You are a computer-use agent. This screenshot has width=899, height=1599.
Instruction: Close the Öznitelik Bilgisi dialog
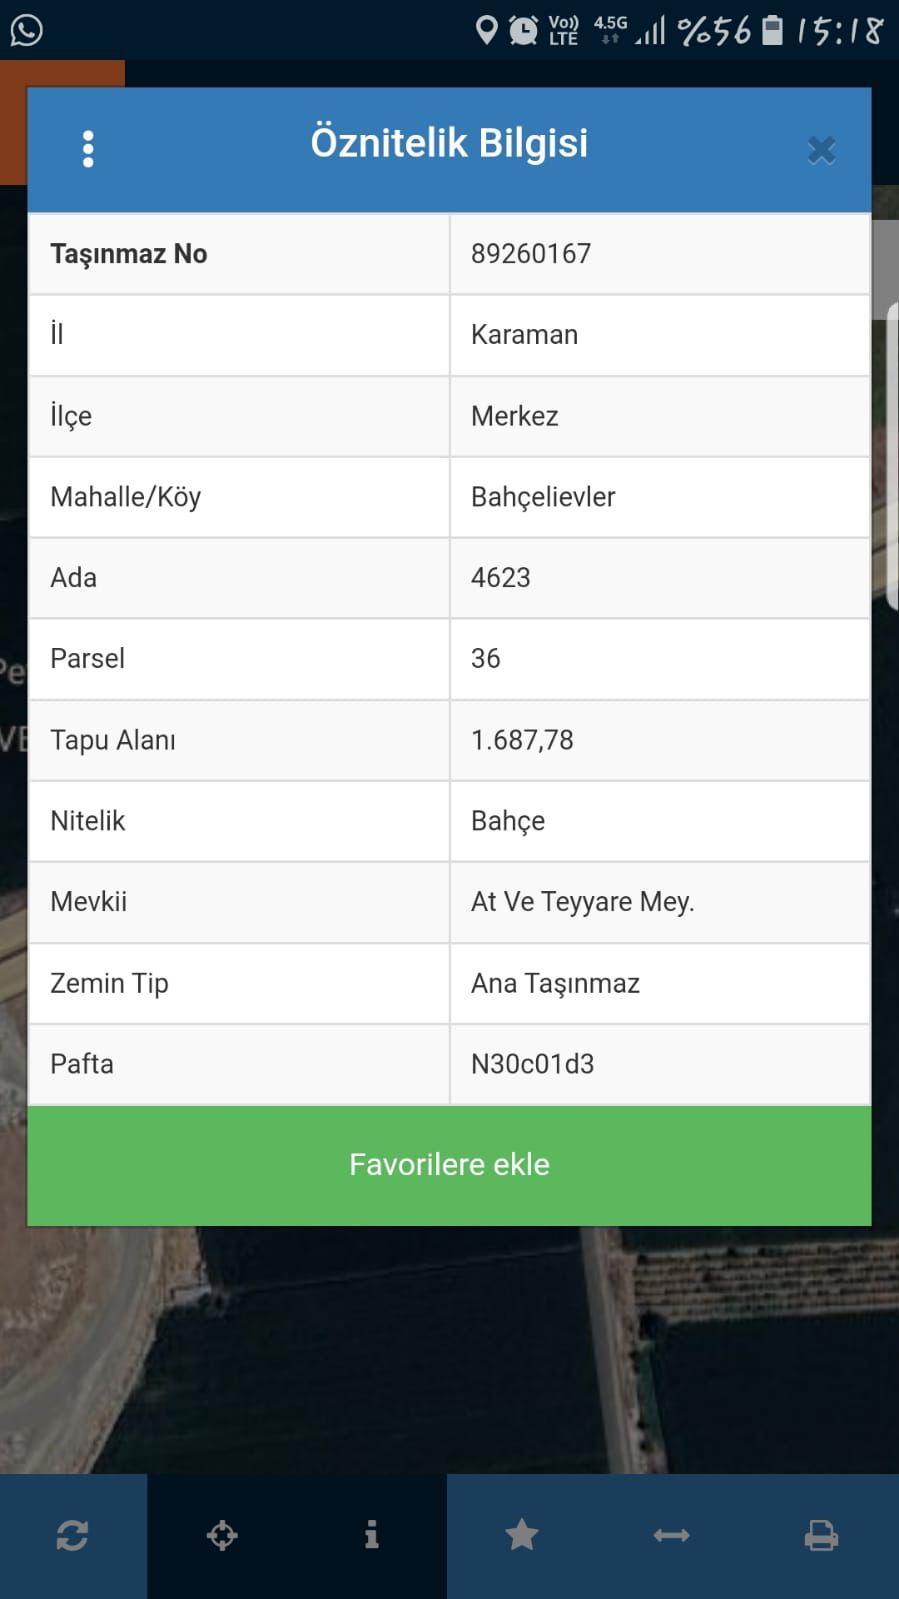[x=821, y=150]
